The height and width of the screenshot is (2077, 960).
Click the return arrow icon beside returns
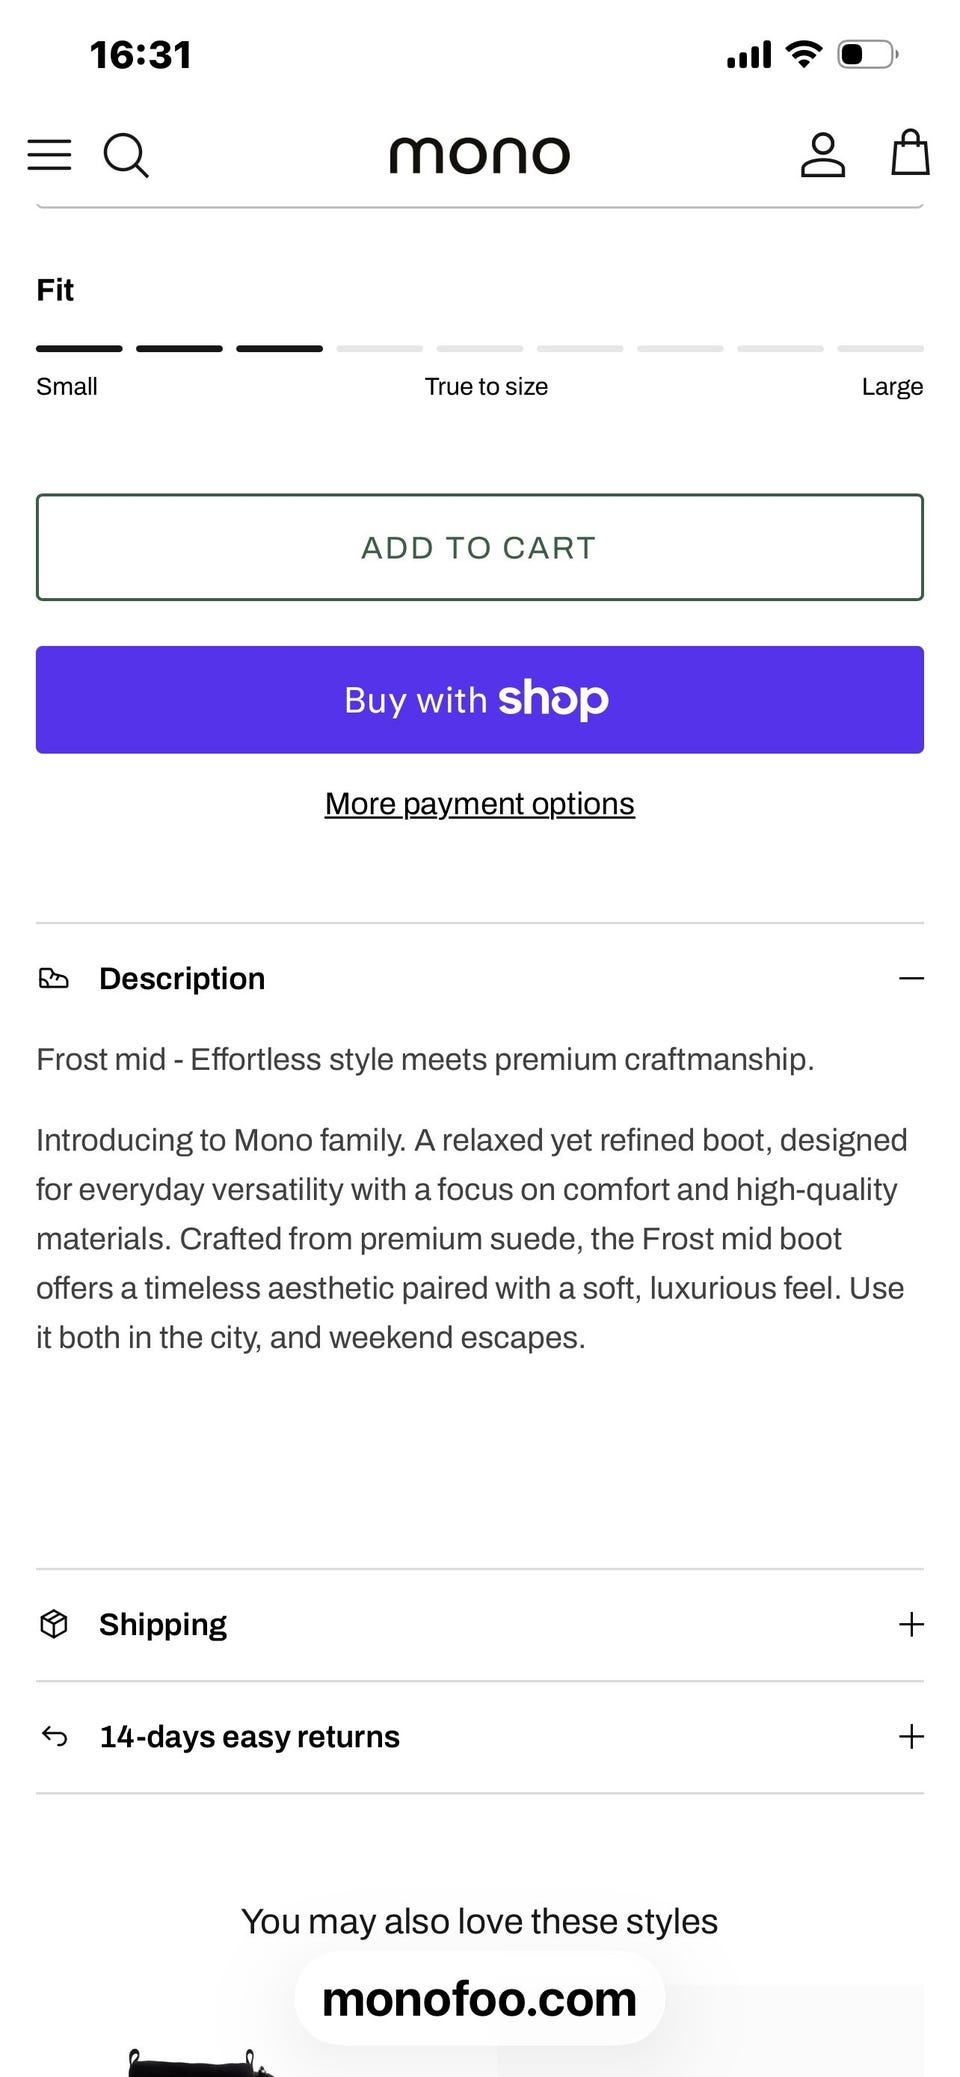point(55,1736)
